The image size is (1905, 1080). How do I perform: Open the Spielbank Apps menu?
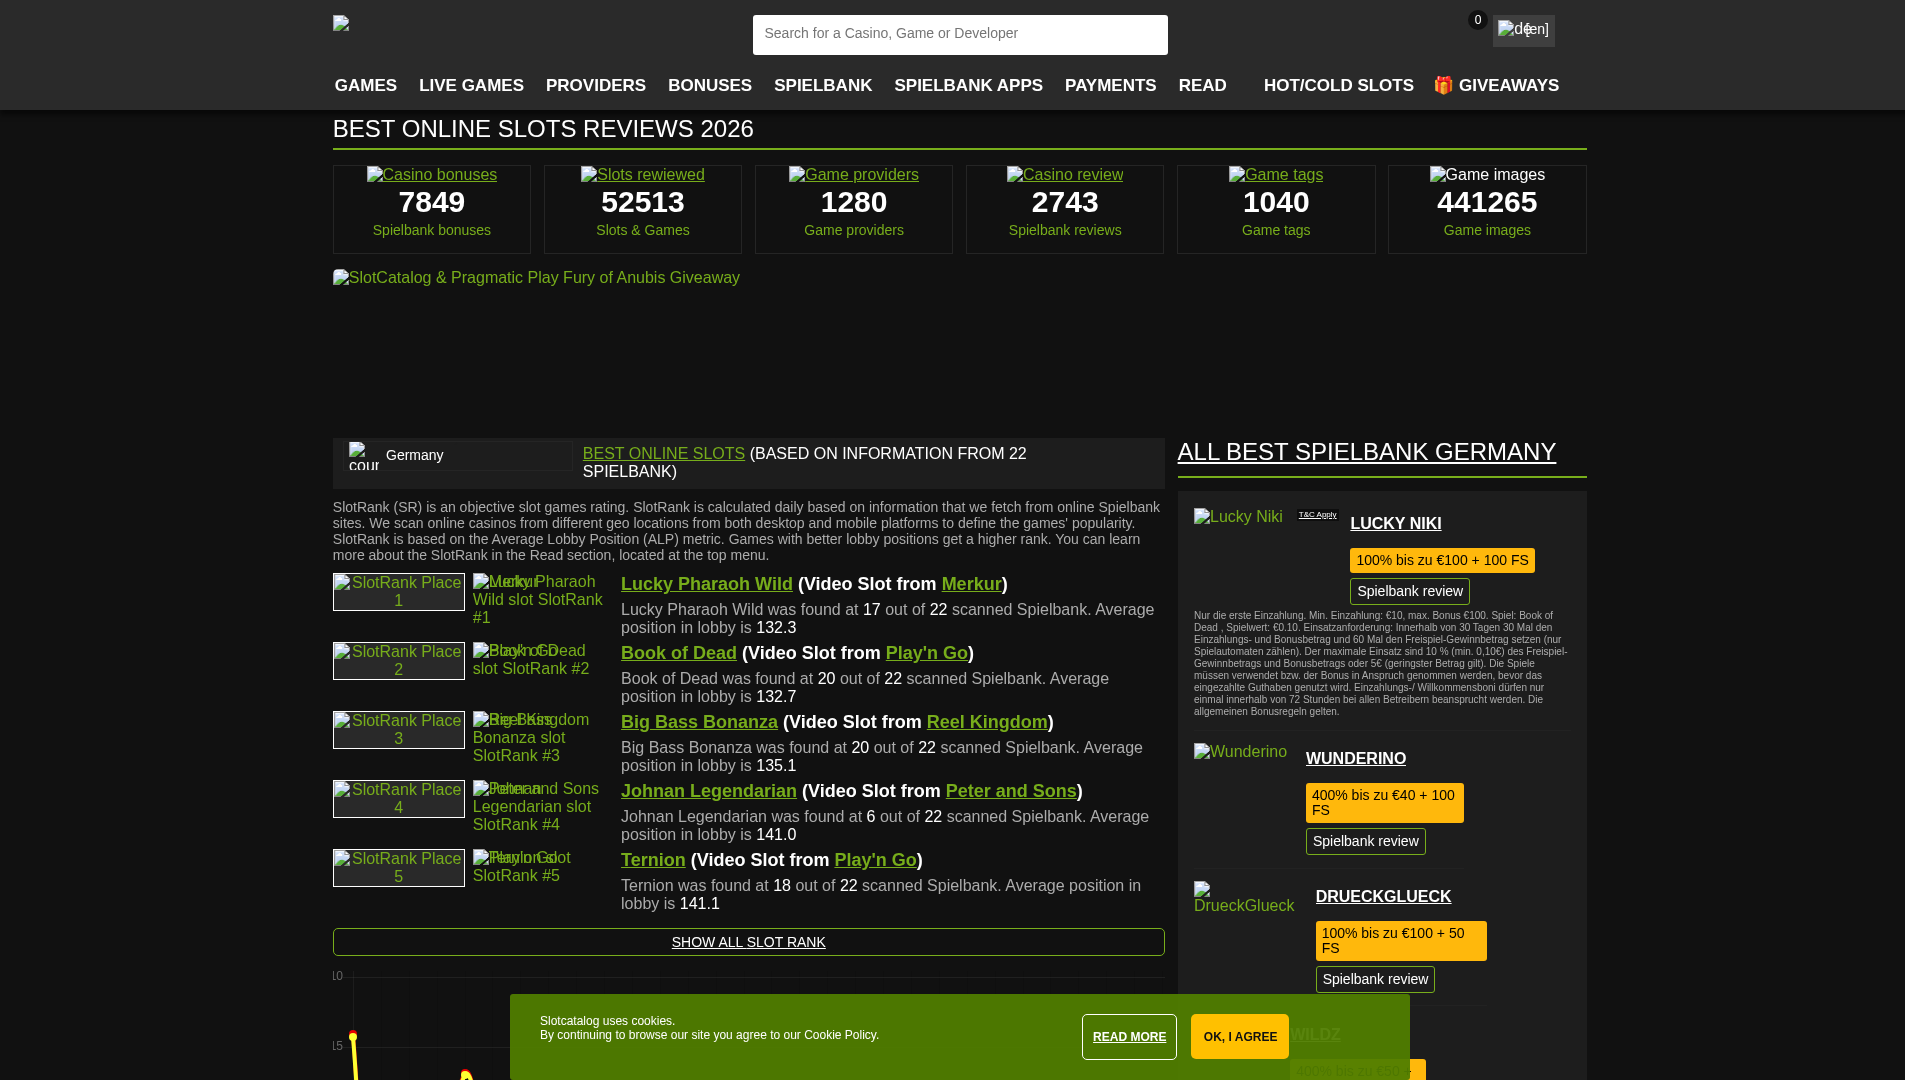(x=968, y=86)
